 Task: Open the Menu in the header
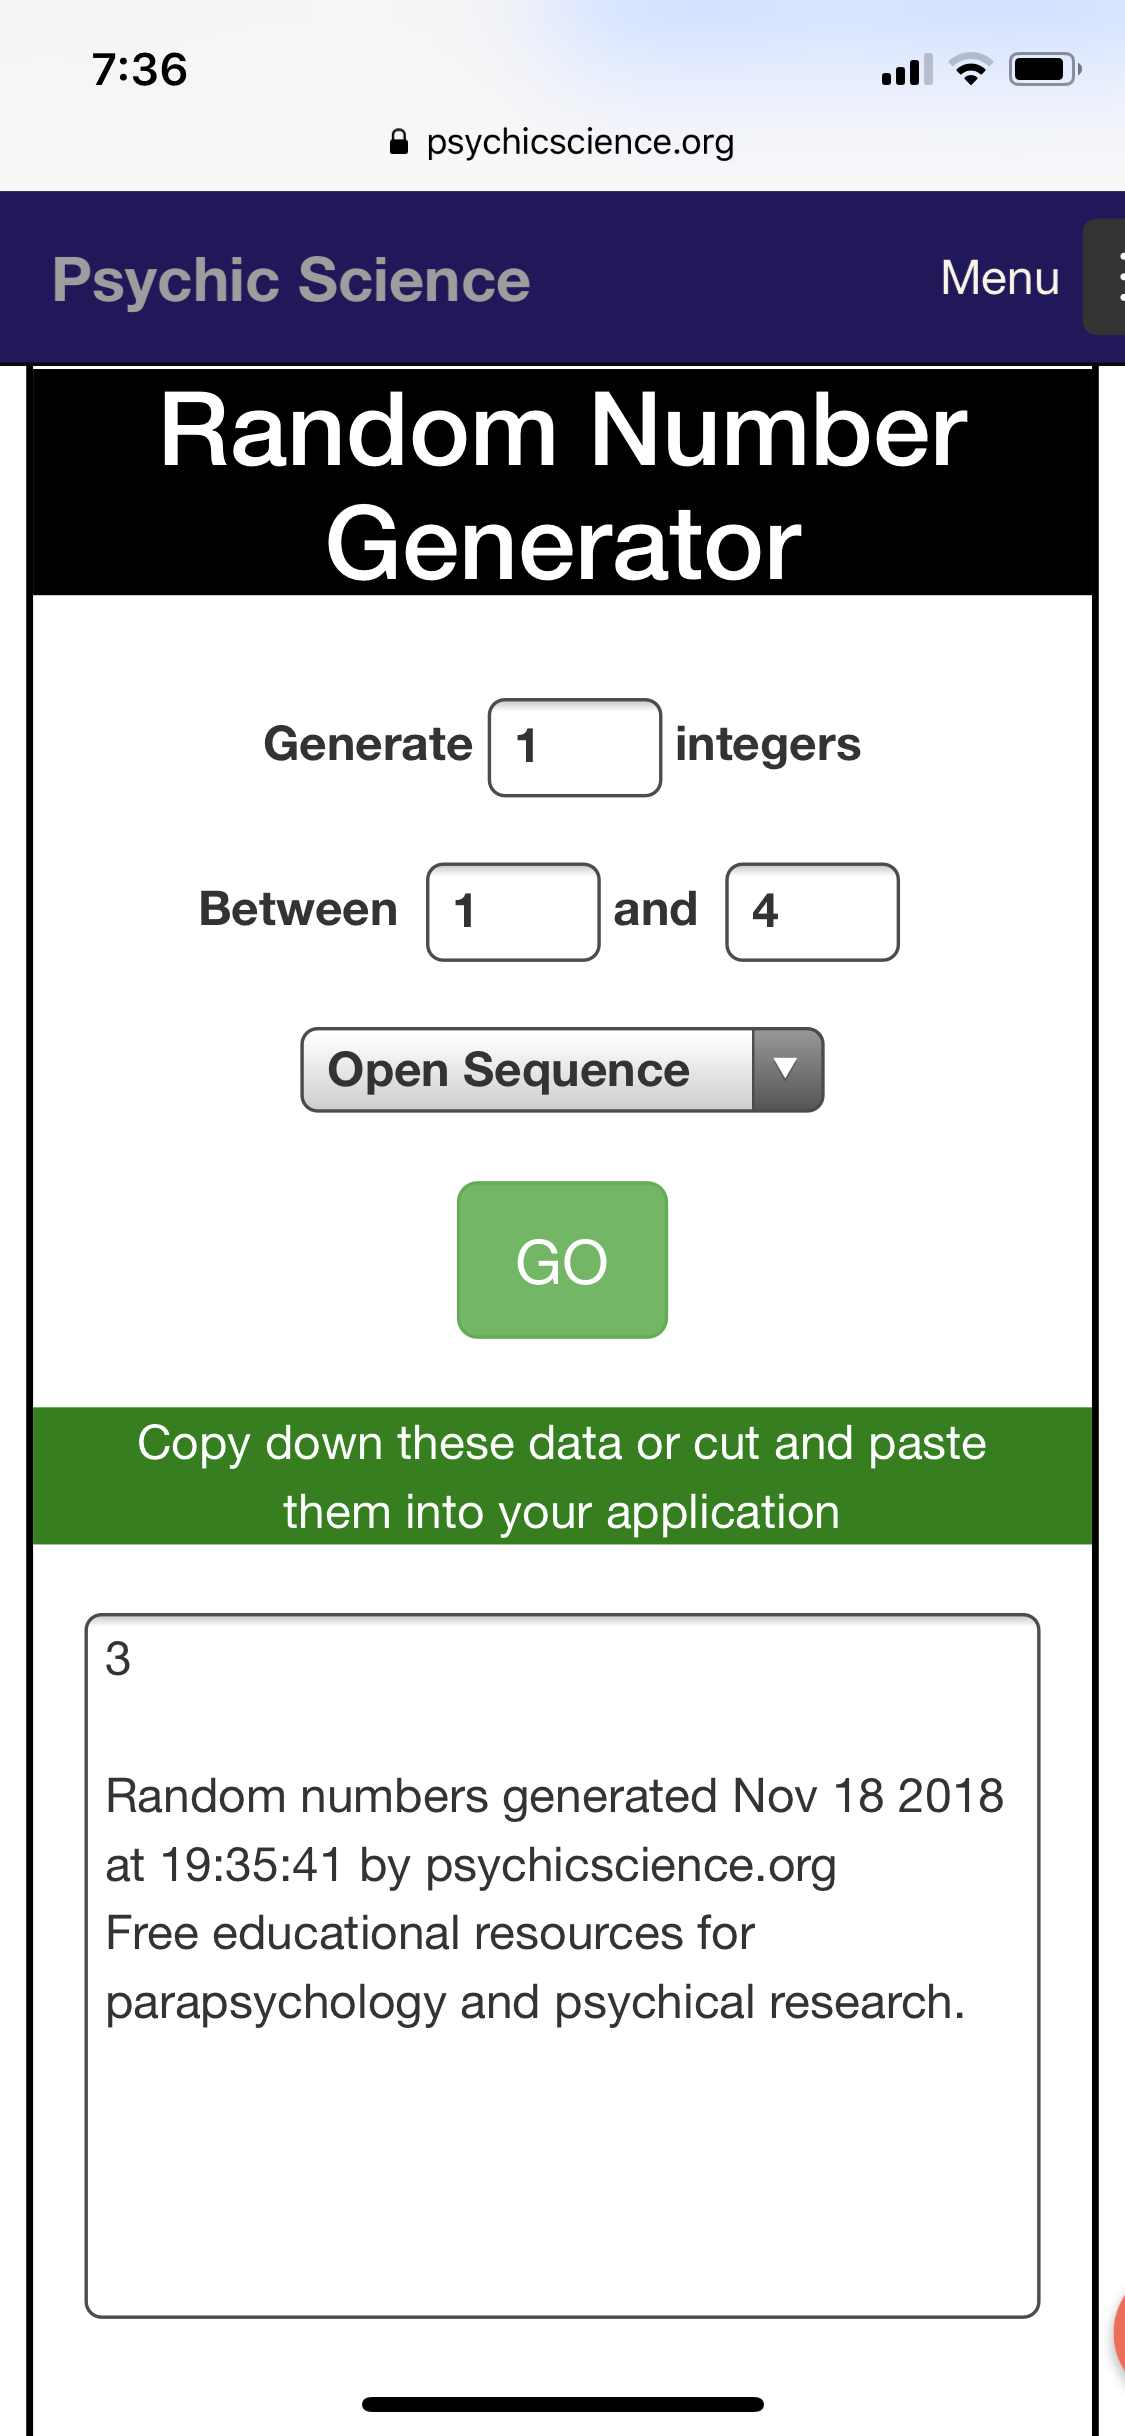tap(1000, 277)
